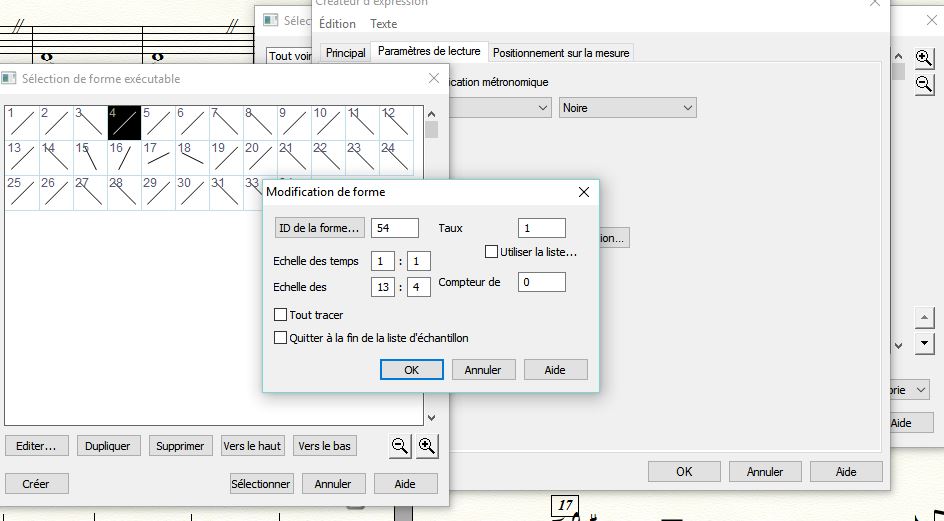Screen dimensions: 944x521
Task: Select executable shape number 17
Action: click(x=158, y=158)
